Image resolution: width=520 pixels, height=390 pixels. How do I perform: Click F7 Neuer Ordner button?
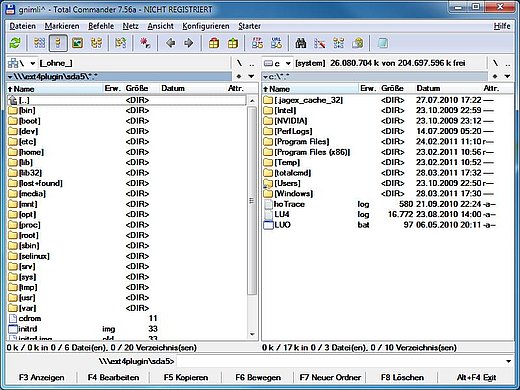coord(330,377)
